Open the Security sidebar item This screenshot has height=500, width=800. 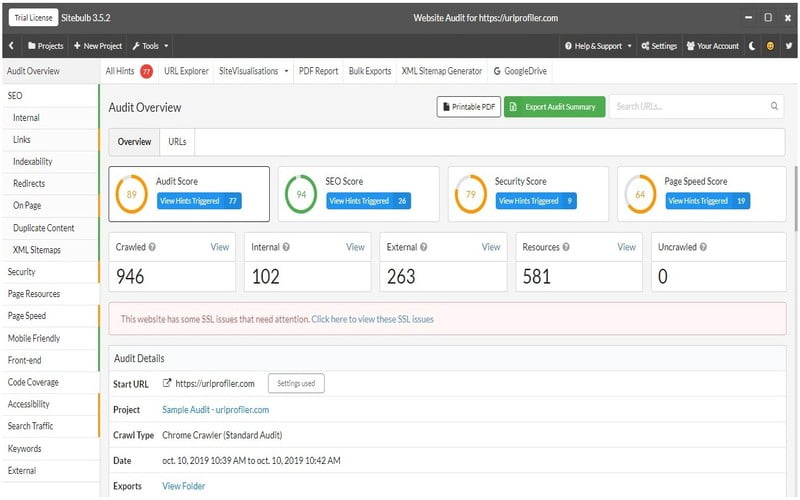pyautogui.click(x=50, y=272)
